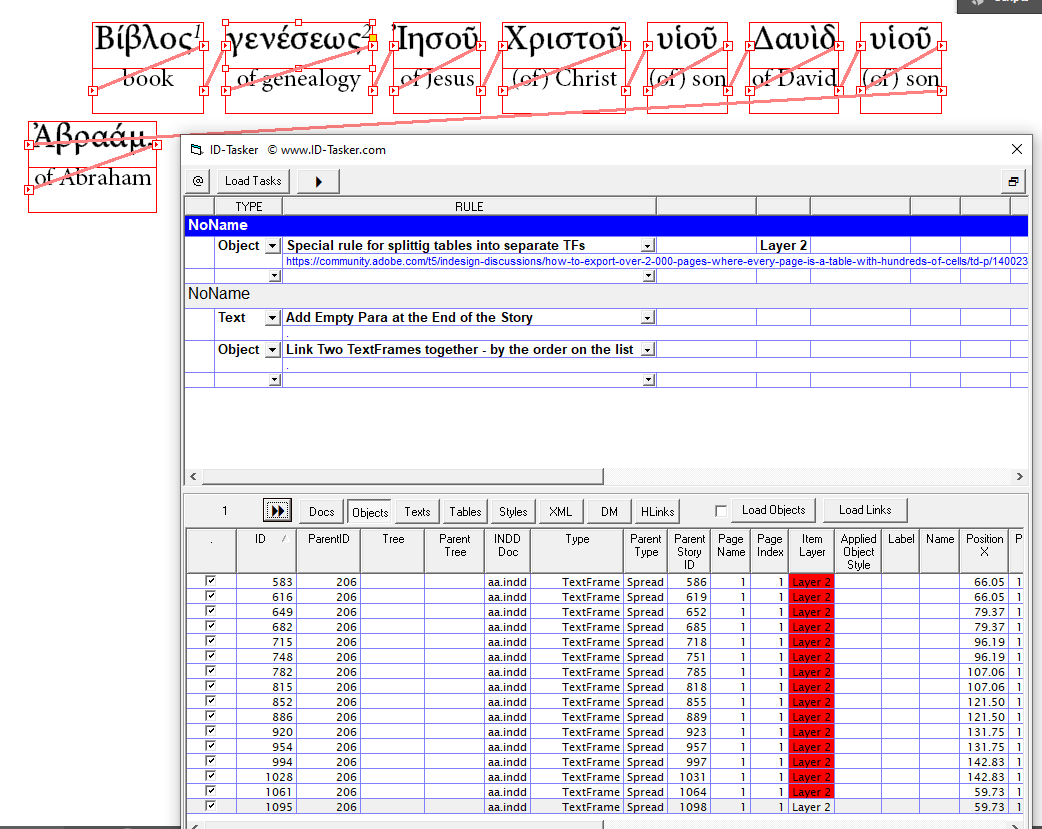Screen dimensions: 1042x829
Task: Click the horizontal scrollbar below the rules list
Action: click(400, 476)
